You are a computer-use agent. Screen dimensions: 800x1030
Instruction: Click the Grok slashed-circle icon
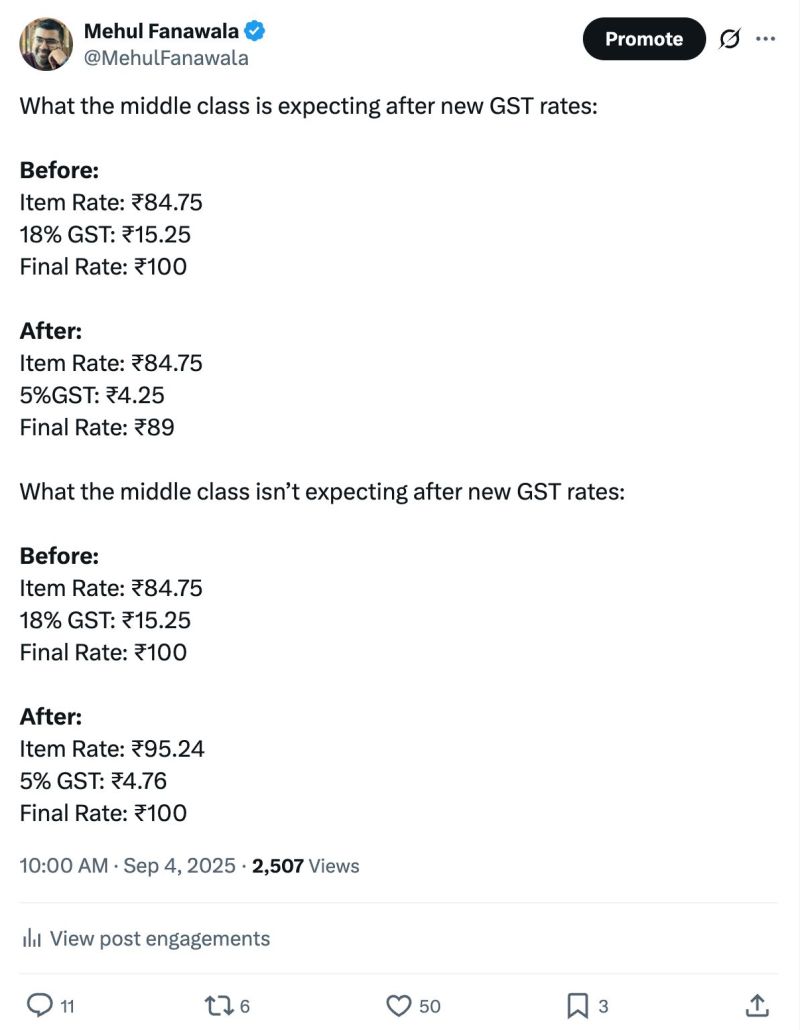coord(729,39)
